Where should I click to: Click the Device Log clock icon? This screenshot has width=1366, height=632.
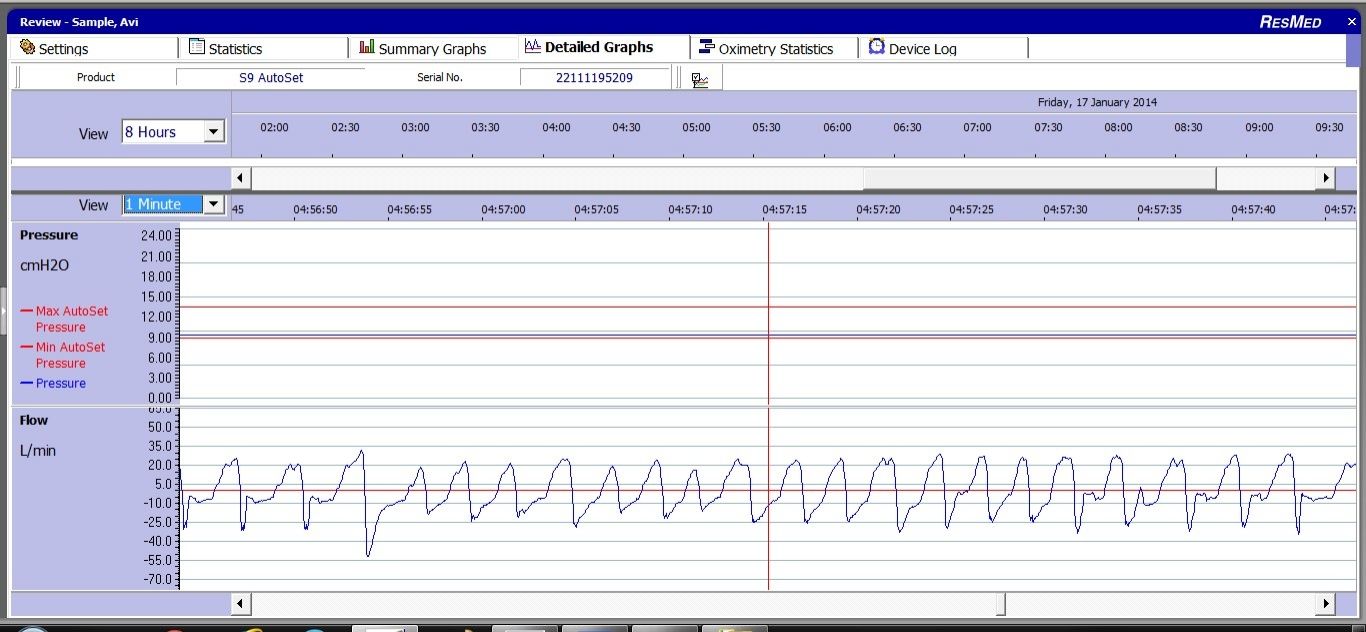pos(876,47)
